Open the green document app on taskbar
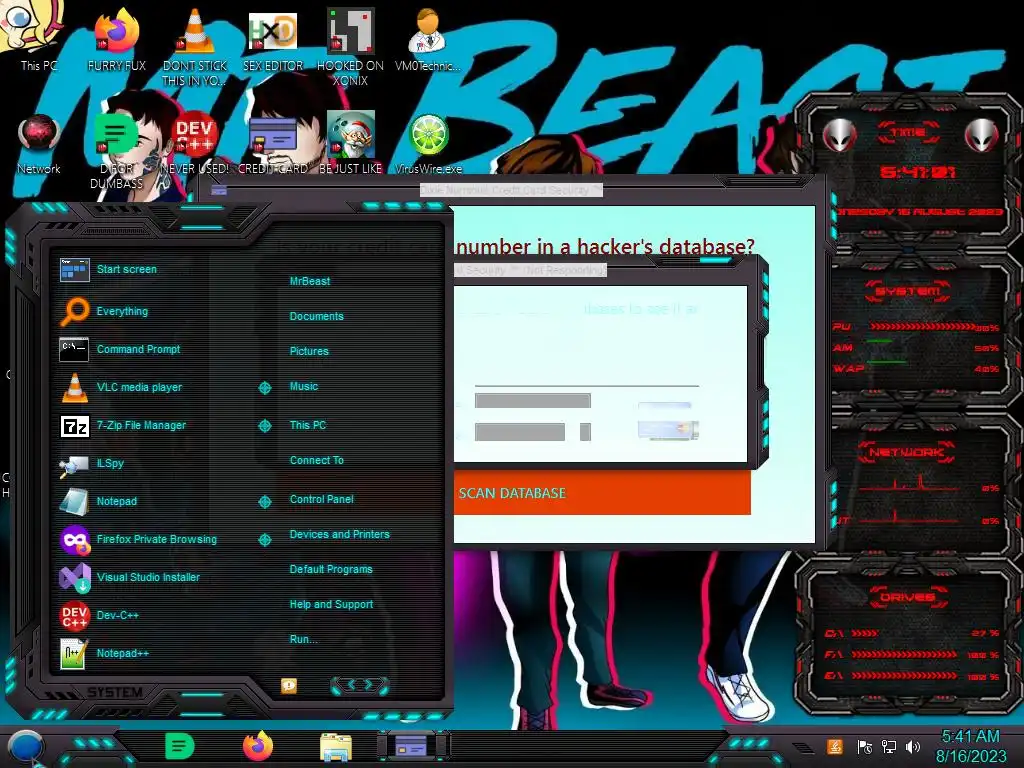 pyautogui.click(x=180, y=746)
